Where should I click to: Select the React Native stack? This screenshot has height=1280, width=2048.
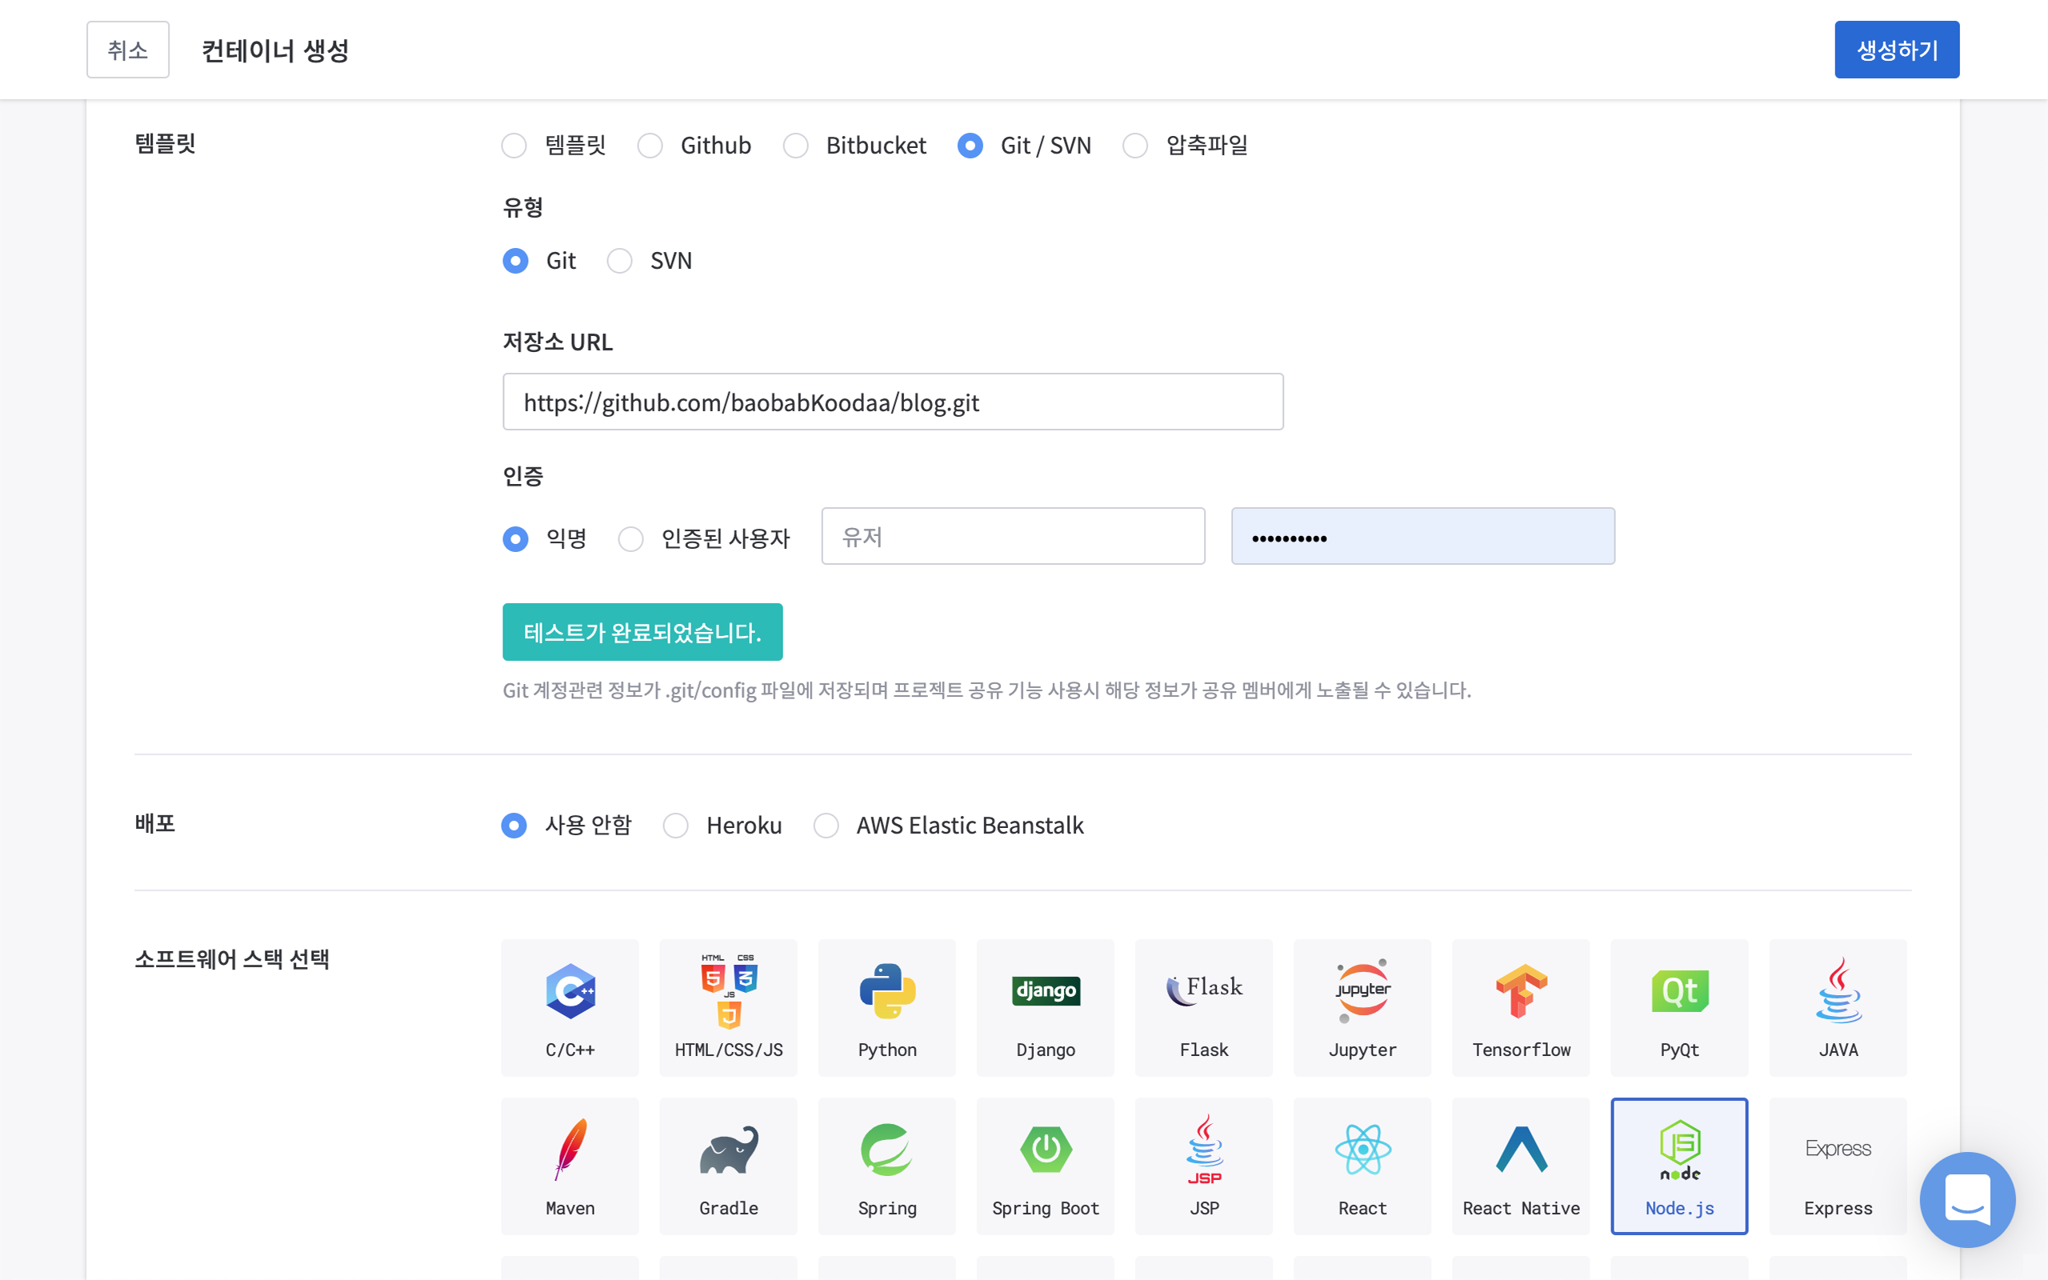[x=1521, y=1166]
